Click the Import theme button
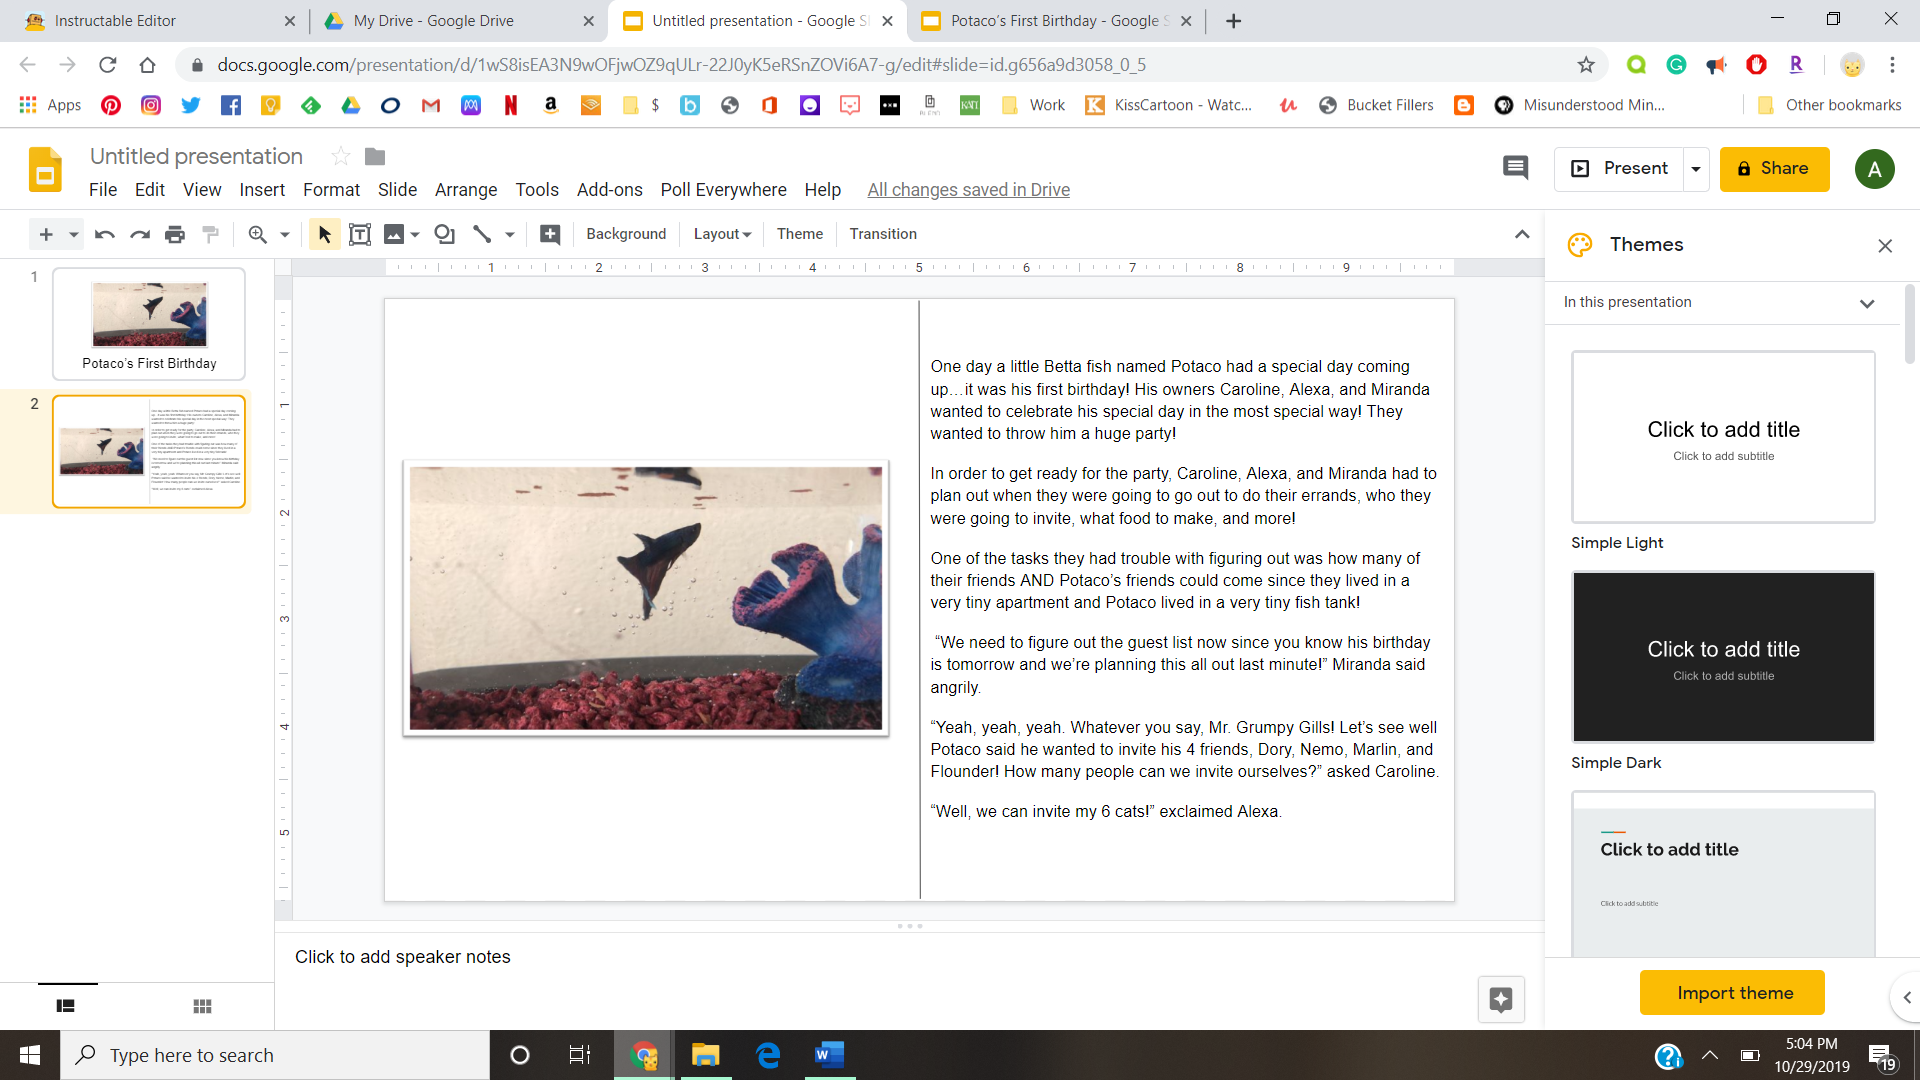This screenshot has height=1080, width=1920. [x=1731, y=992]
